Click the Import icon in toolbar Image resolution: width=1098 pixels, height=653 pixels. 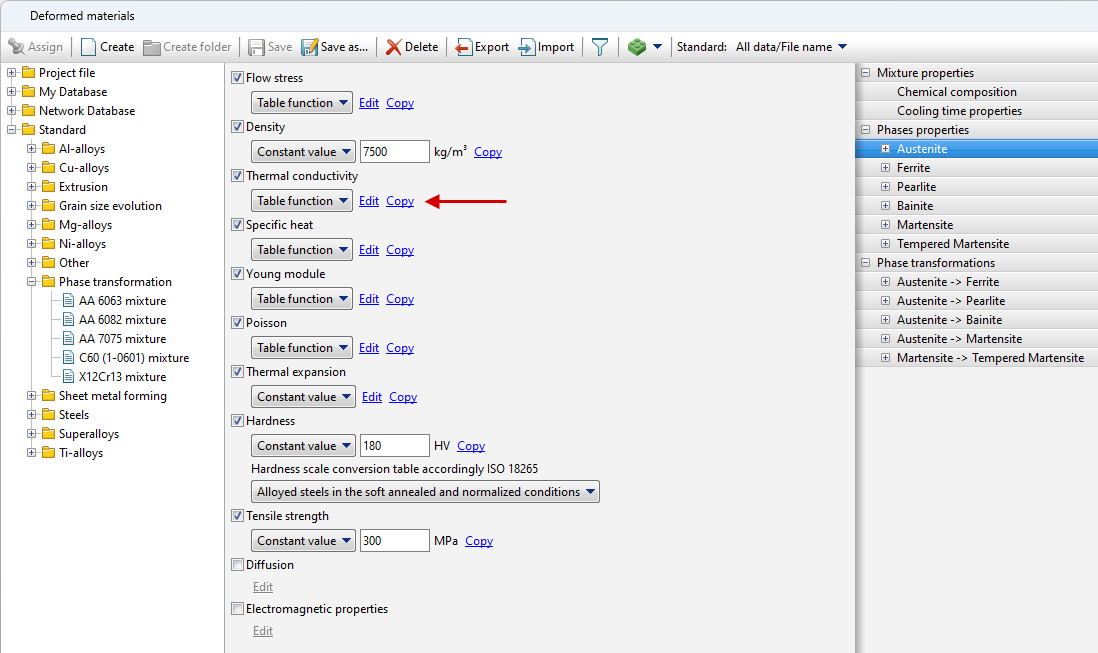pyautogui.click(x=527, y=47)
